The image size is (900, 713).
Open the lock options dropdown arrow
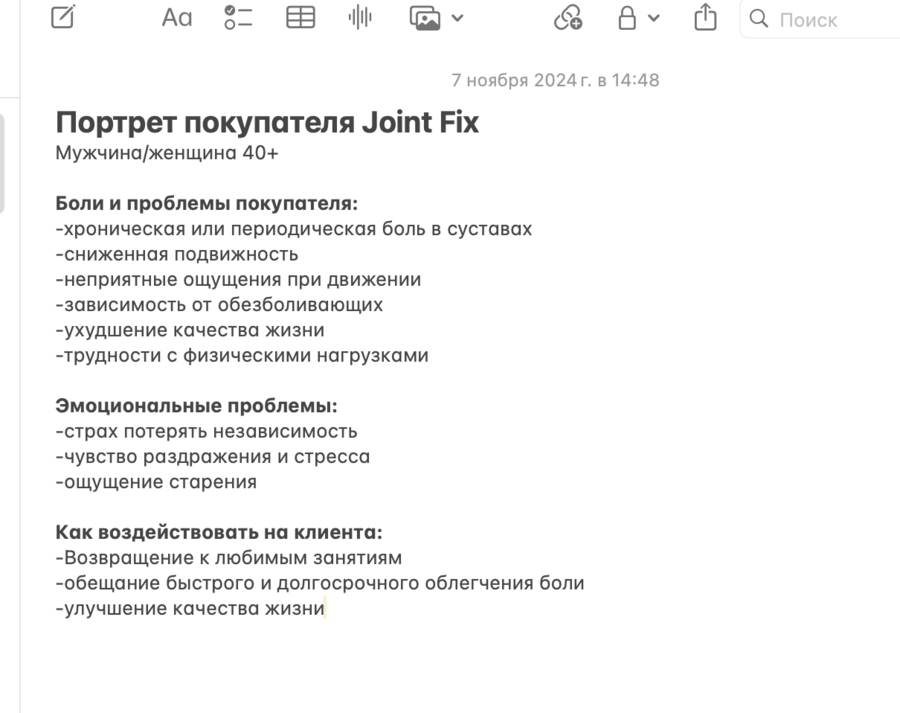(x=653, y=18)
